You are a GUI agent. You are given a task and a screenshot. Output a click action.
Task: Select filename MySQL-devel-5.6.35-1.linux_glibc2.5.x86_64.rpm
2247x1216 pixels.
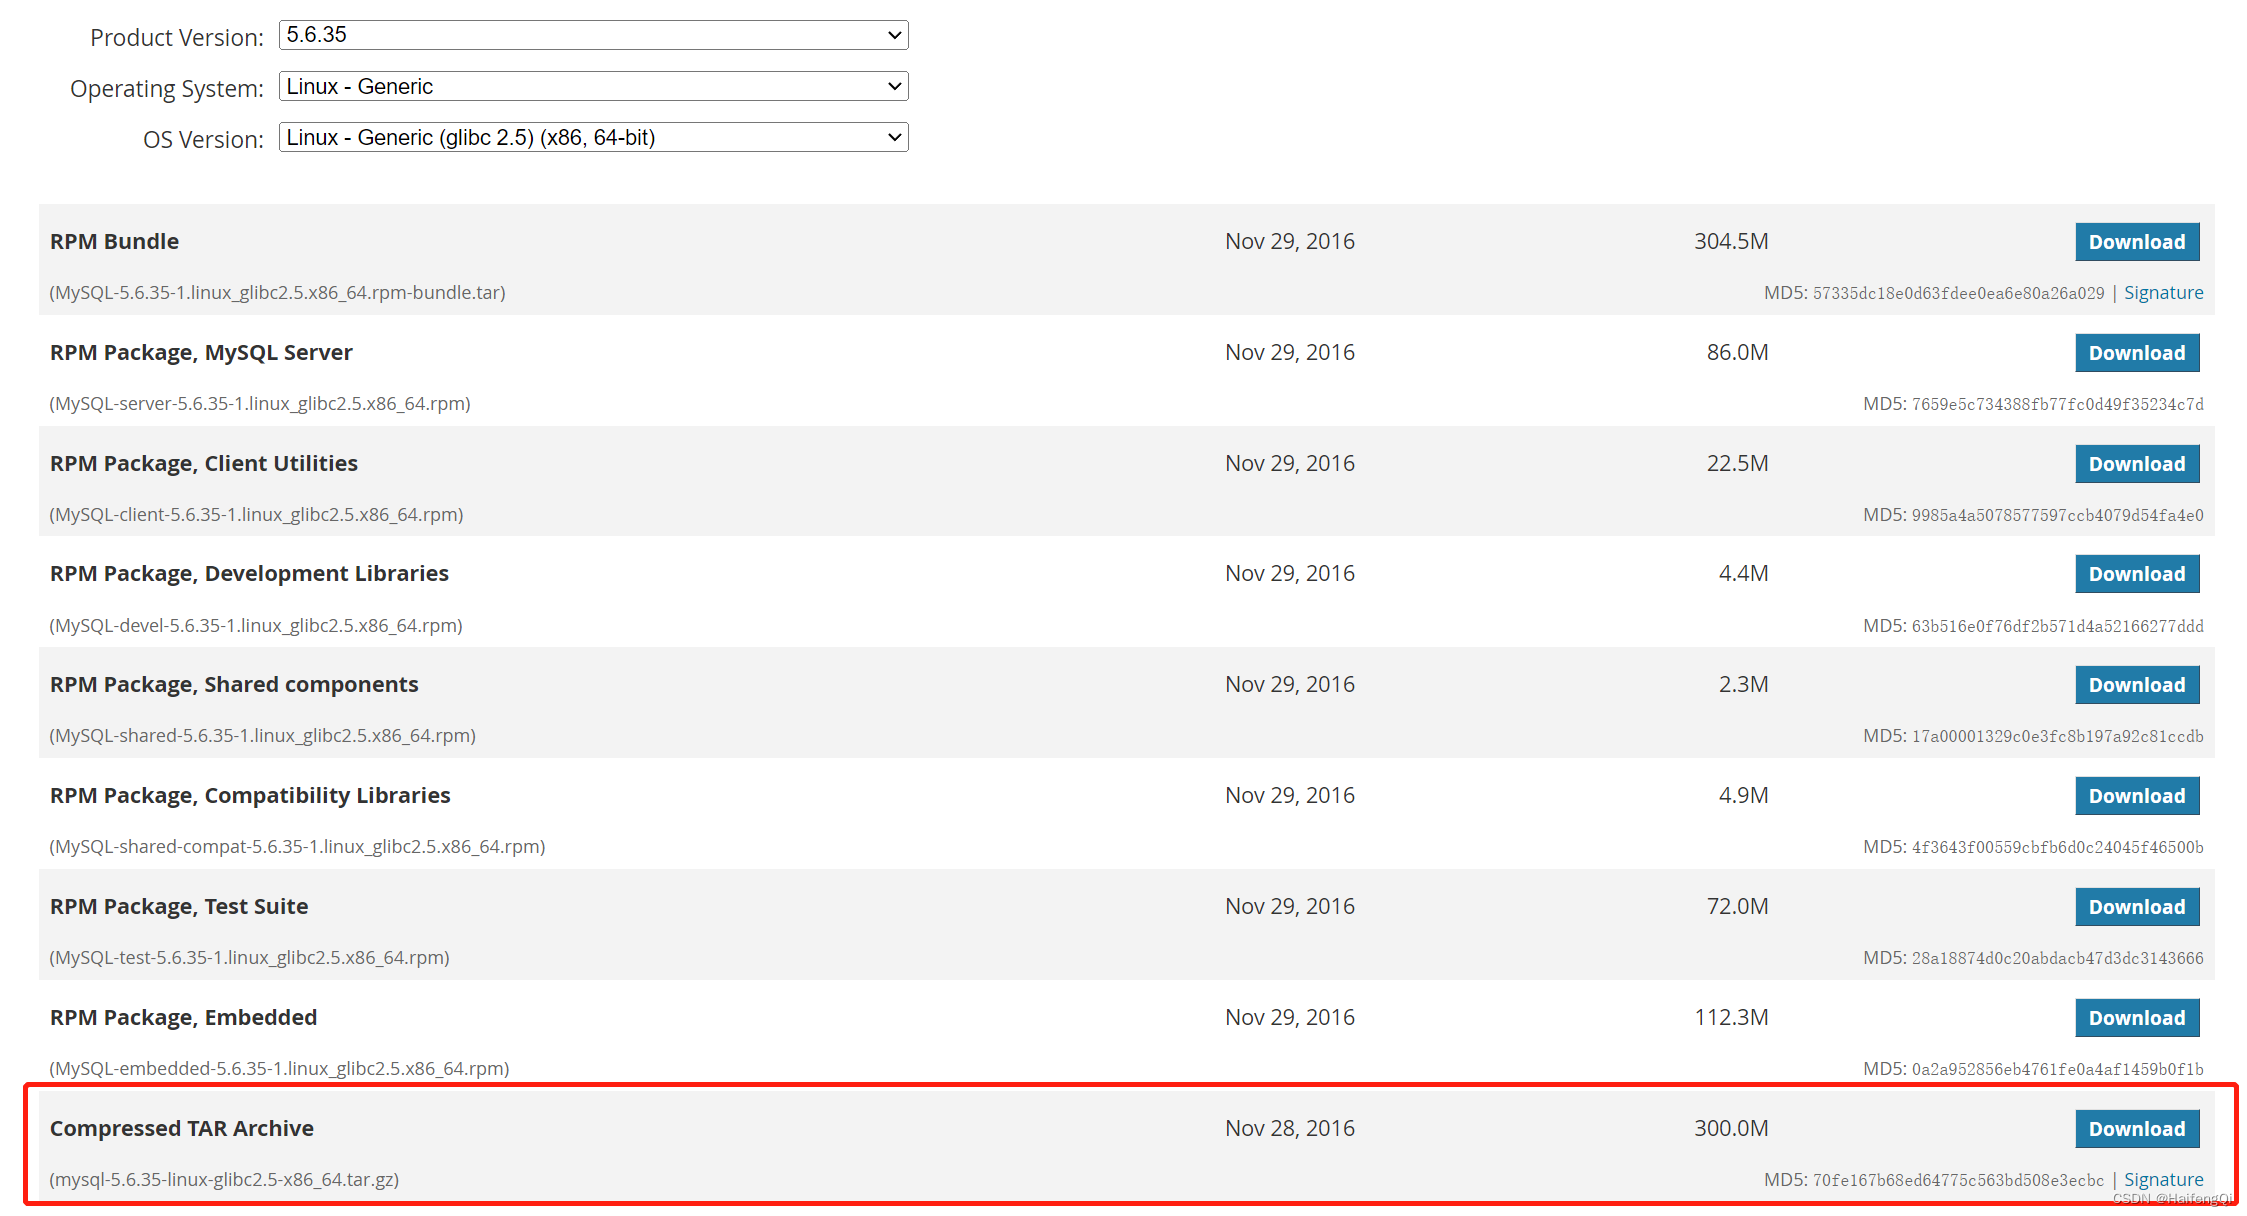pyautogui.click(x=256, y=626)
